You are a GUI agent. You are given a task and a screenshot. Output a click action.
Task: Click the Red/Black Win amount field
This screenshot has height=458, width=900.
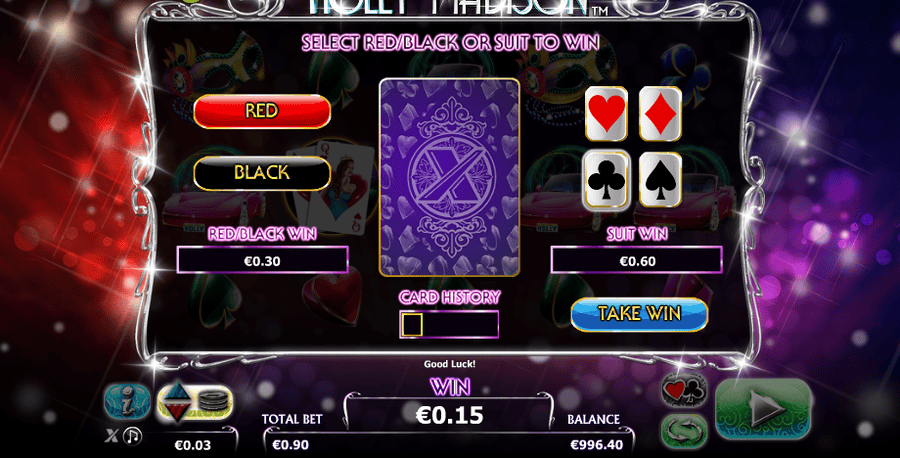click(x=262, y=261)
